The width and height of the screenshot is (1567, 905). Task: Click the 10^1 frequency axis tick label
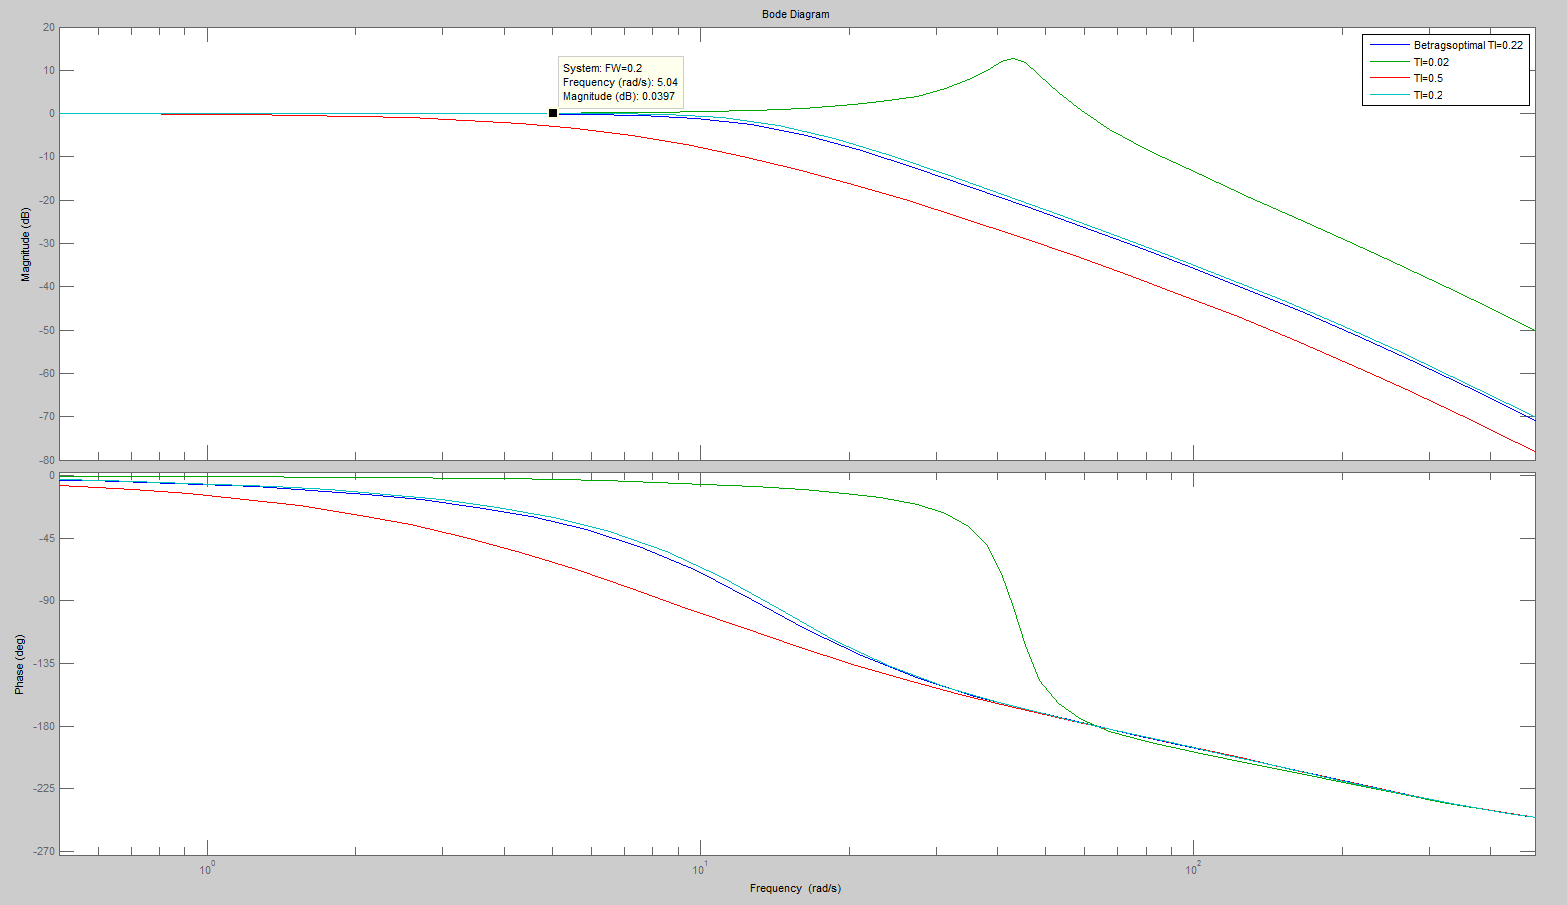coord(699,869)
